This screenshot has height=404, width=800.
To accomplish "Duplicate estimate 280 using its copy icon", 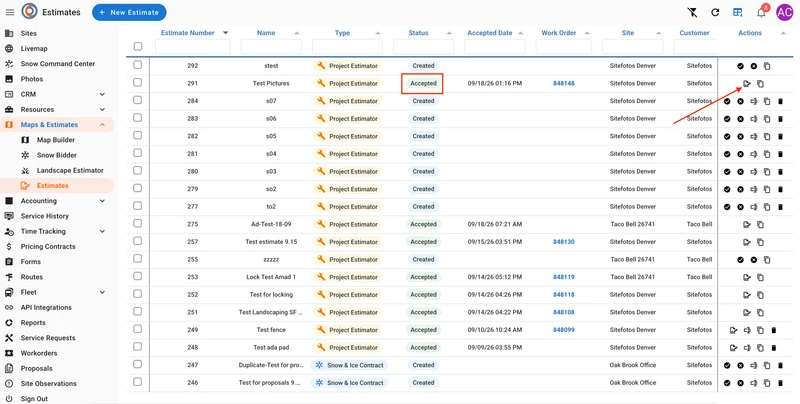I will pos(767,171).
